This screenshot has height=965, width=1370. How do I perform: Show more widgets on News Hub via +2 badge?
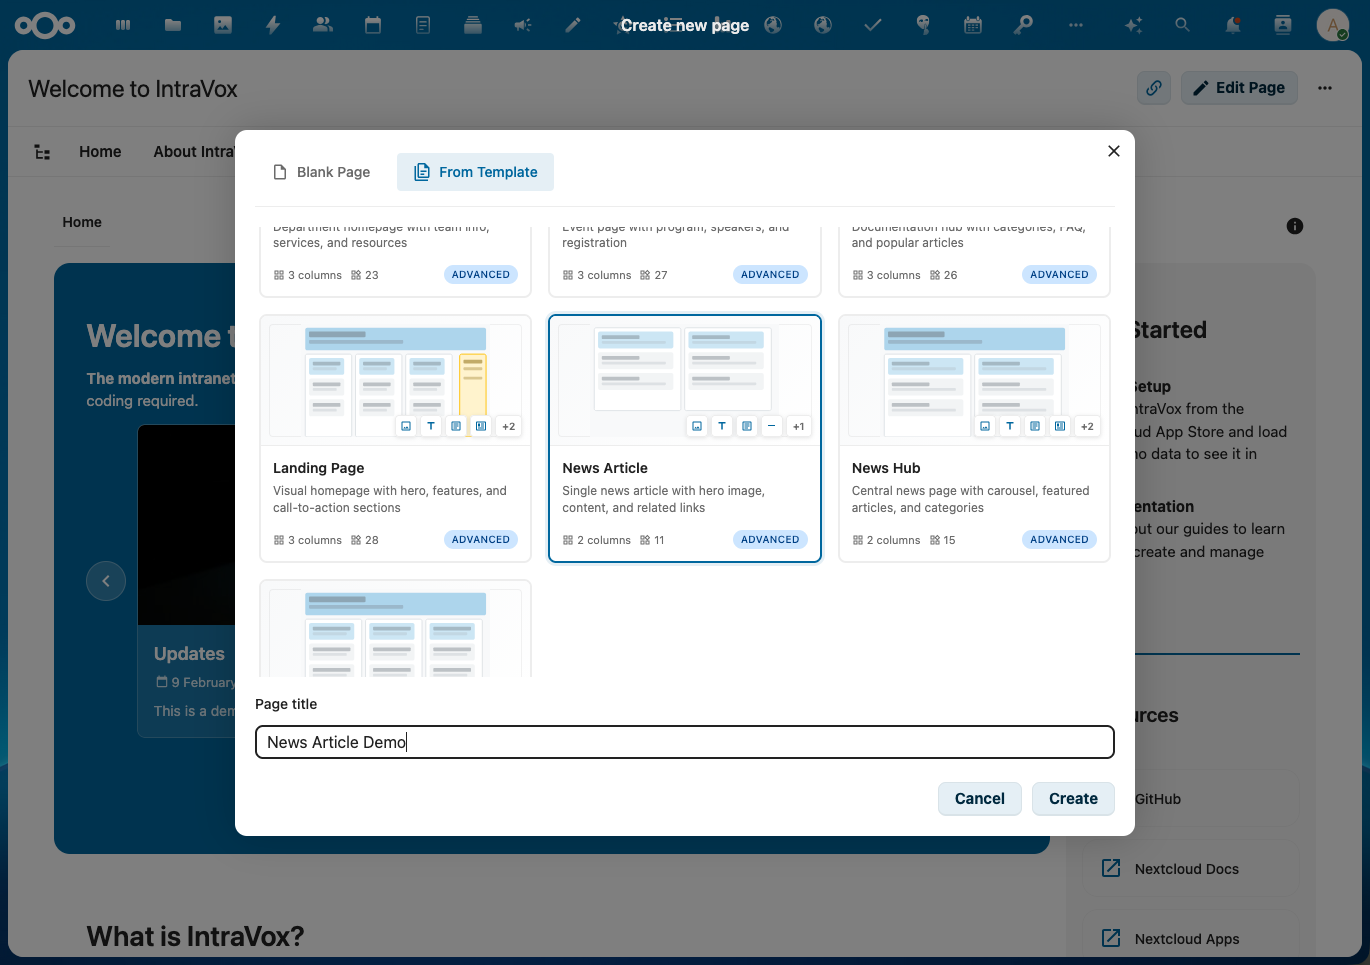(x=1086, y=425)
